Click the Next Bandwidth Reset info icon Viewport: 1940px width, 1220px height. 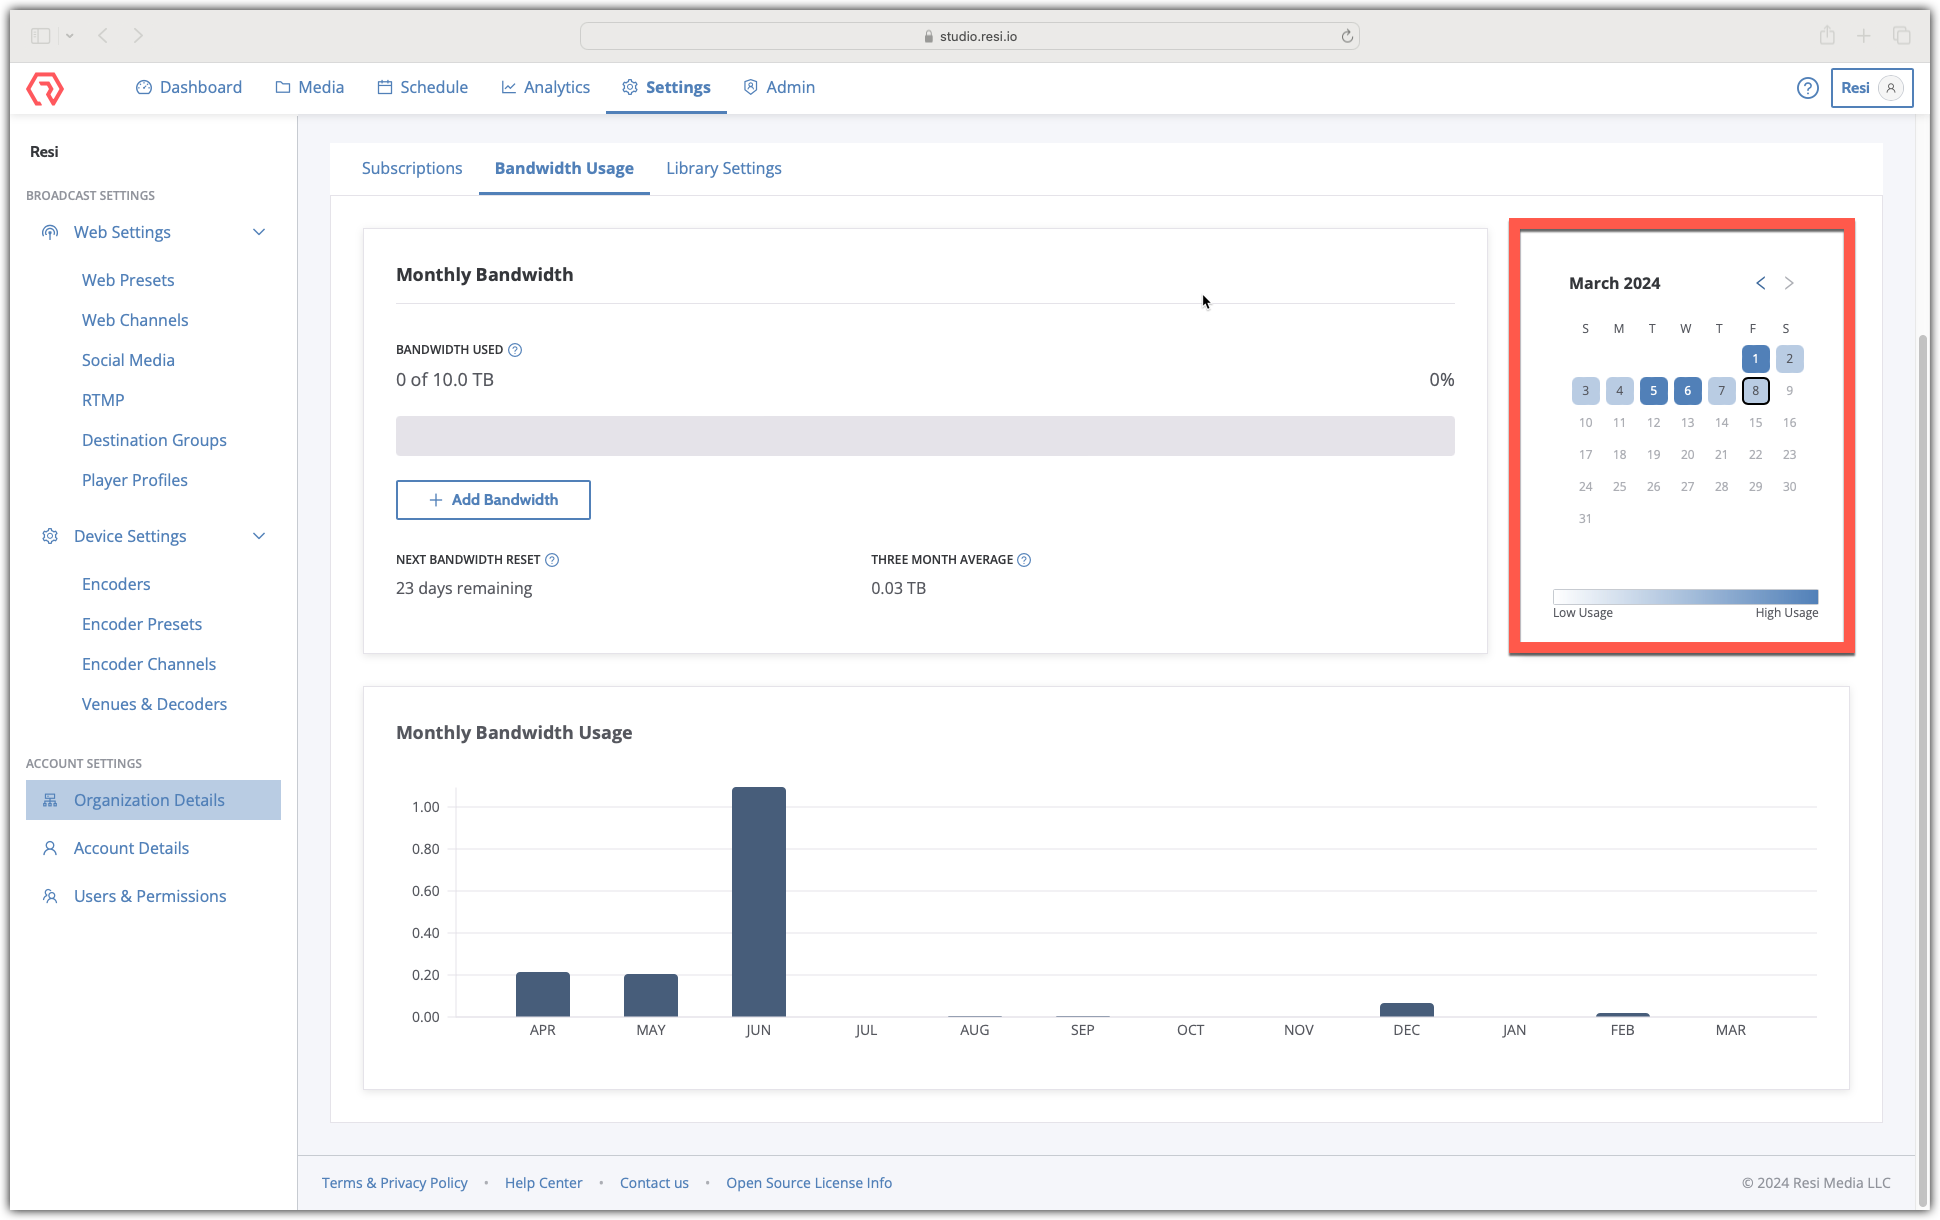click(x=552, y=560)
